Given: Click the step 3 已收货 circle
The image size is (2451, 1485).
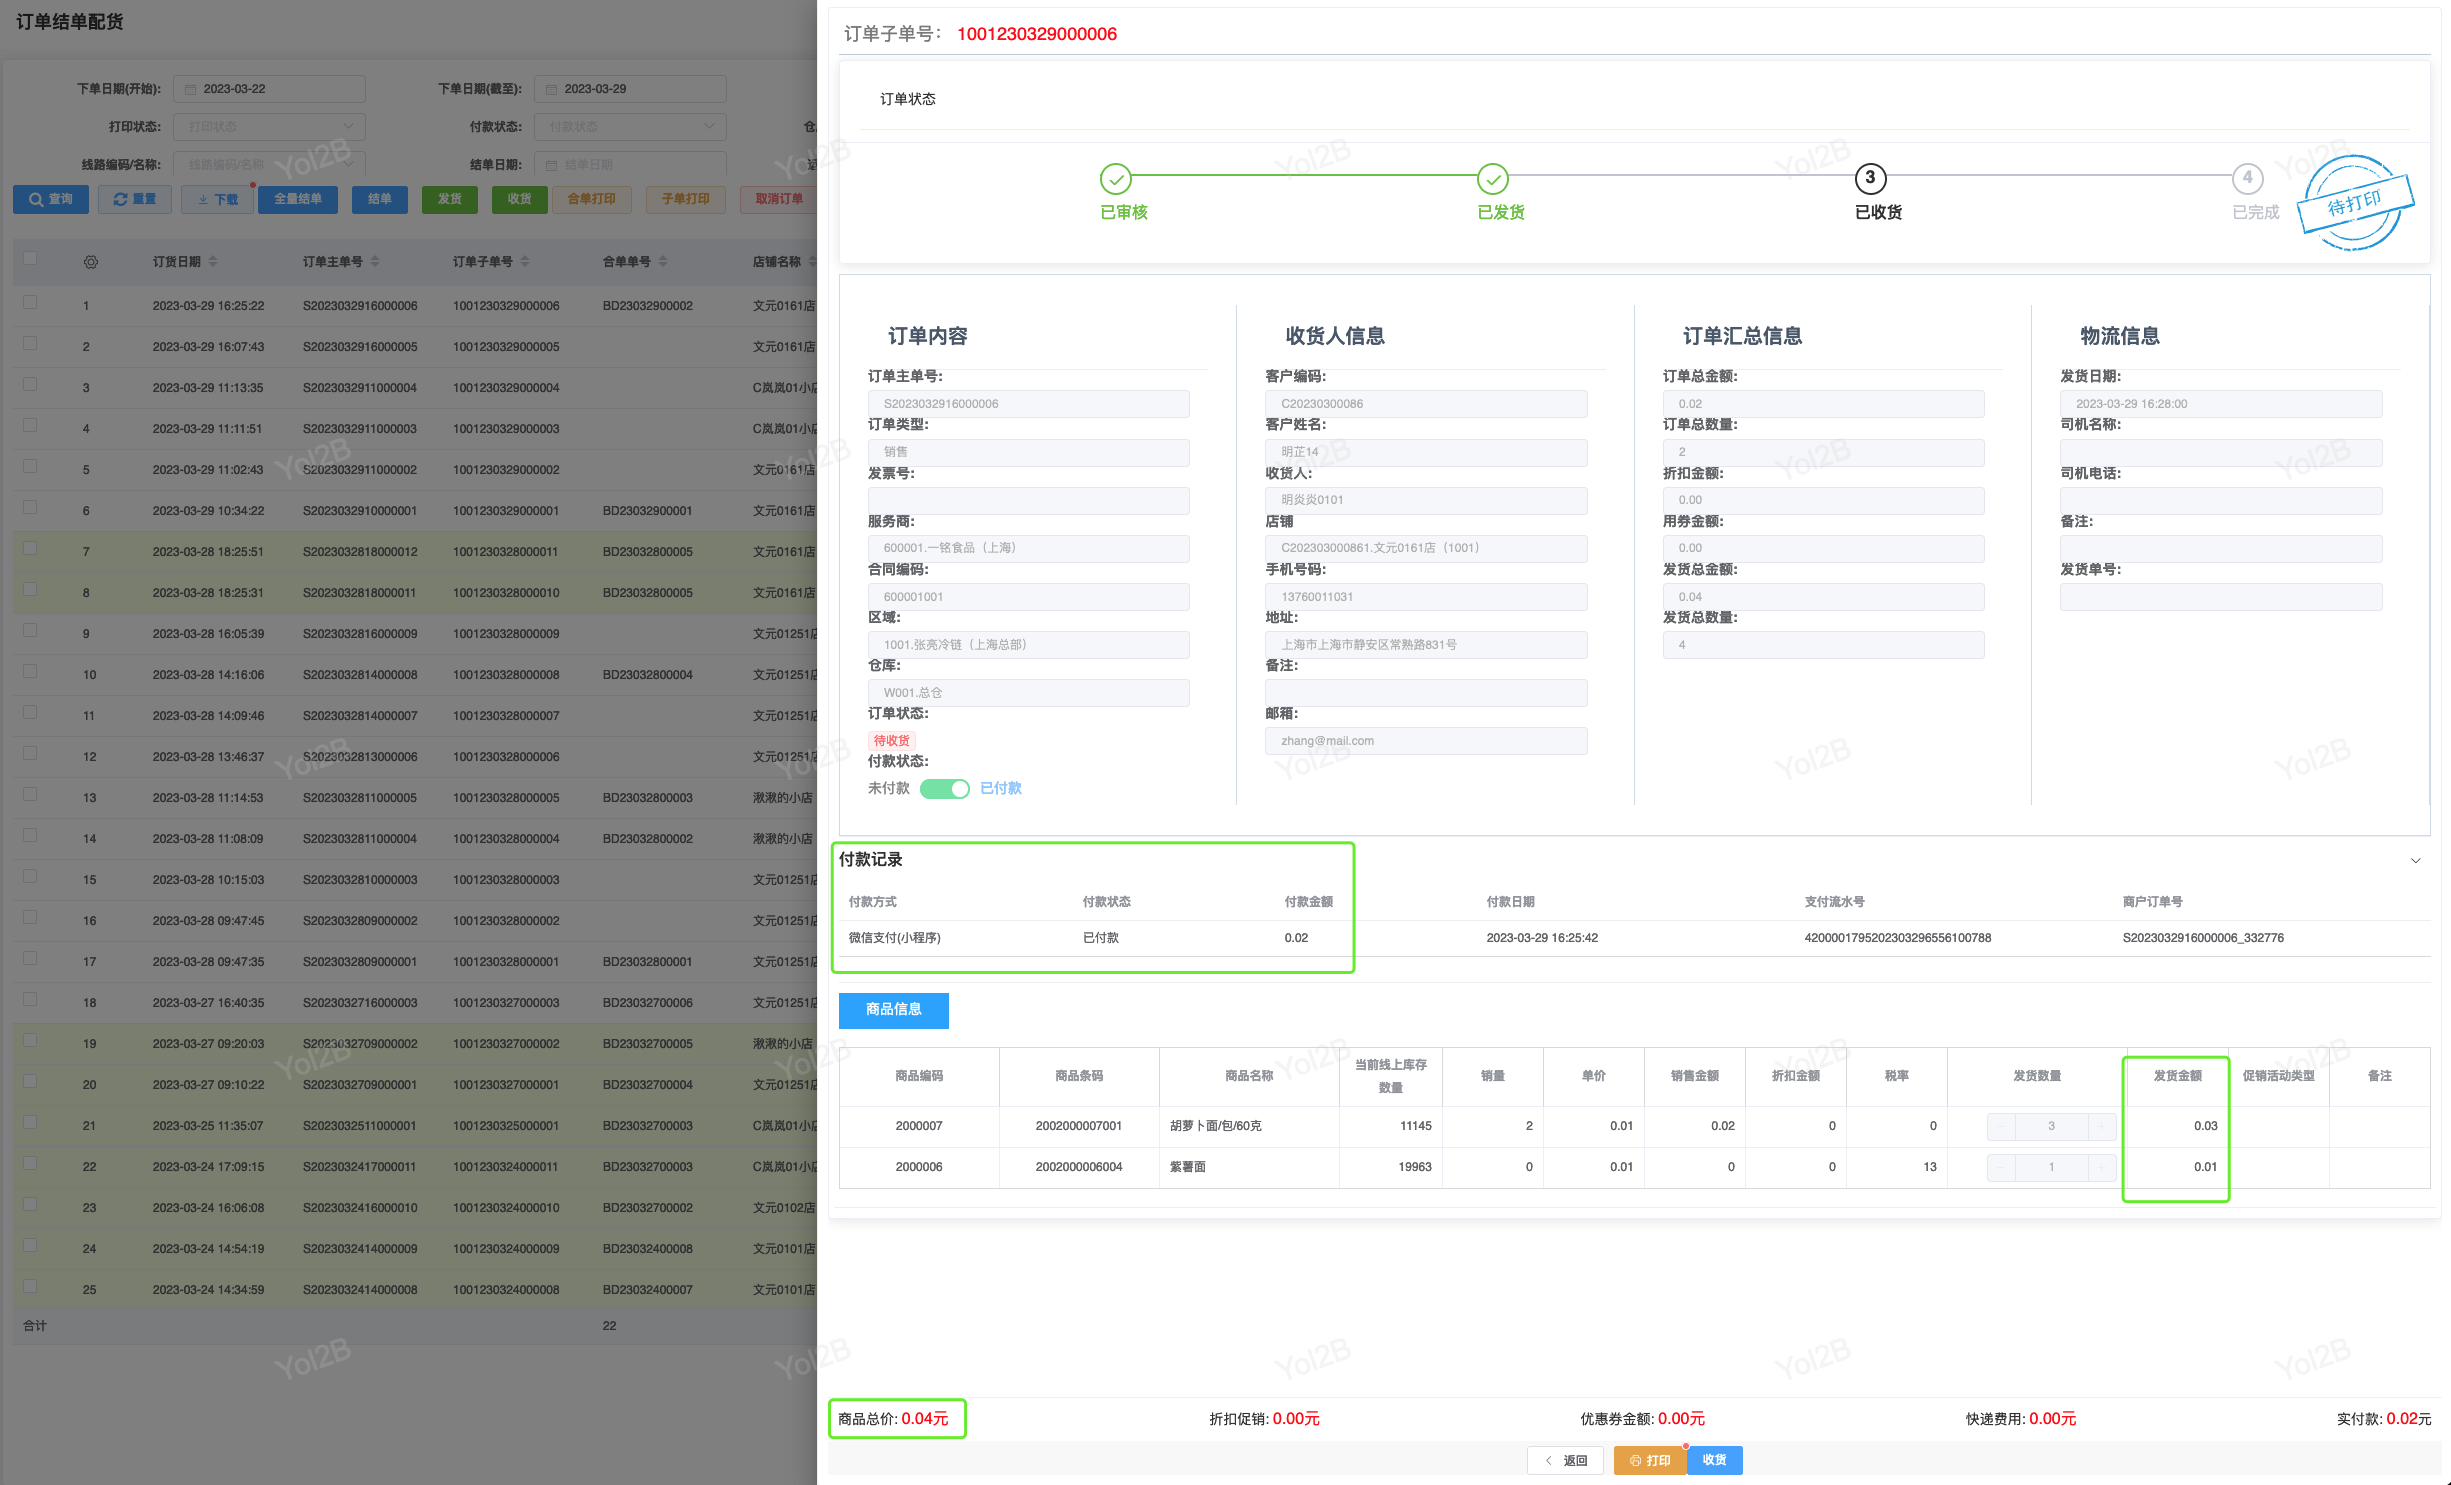Looking at the screenshot, I should (x=1870, y=179).
